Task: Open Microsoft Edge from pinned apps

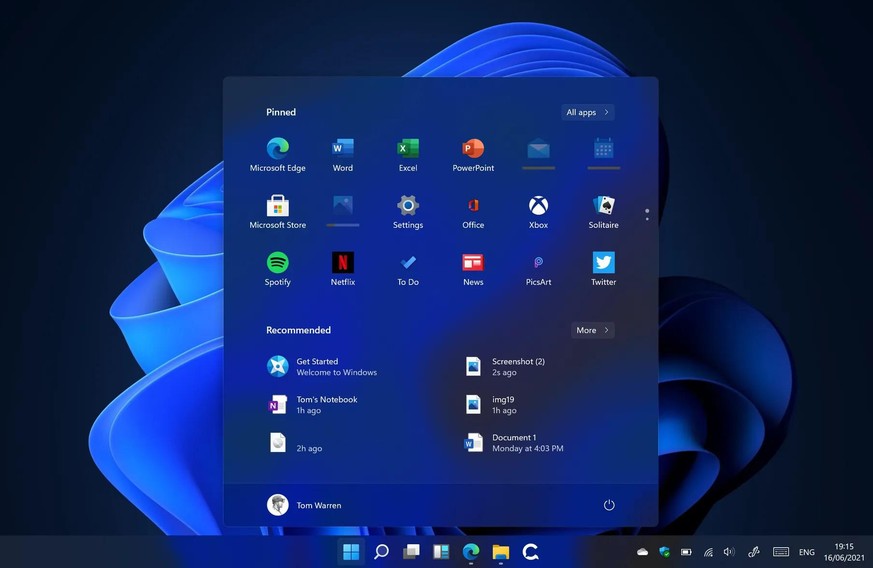Action: [x=277, y=154]
